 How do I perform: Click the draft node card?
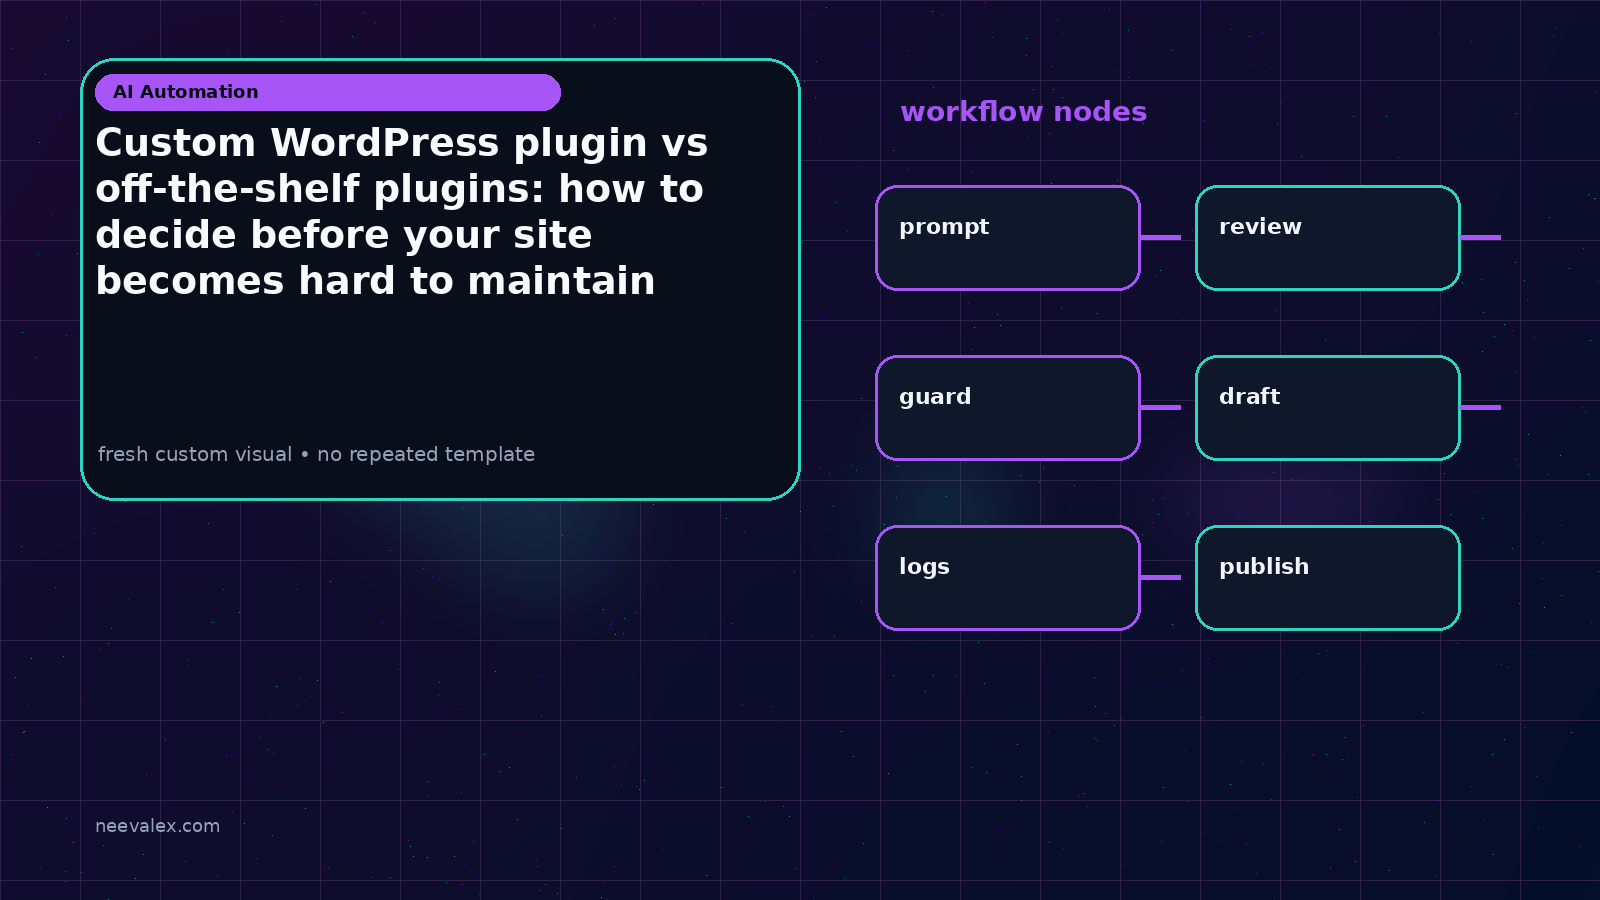1328,408
